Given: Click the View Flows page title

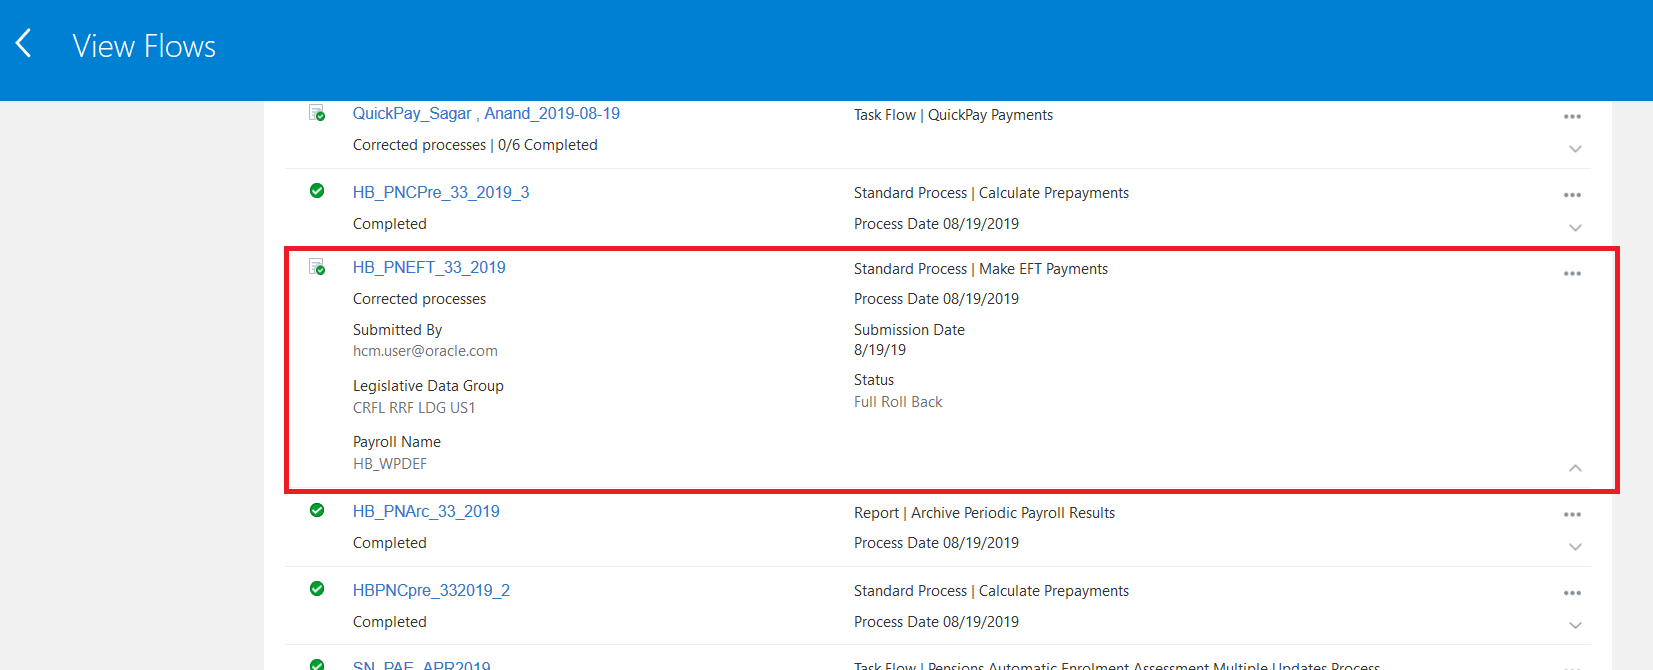Looking at the screenshot, I should [x=144, y=46].
